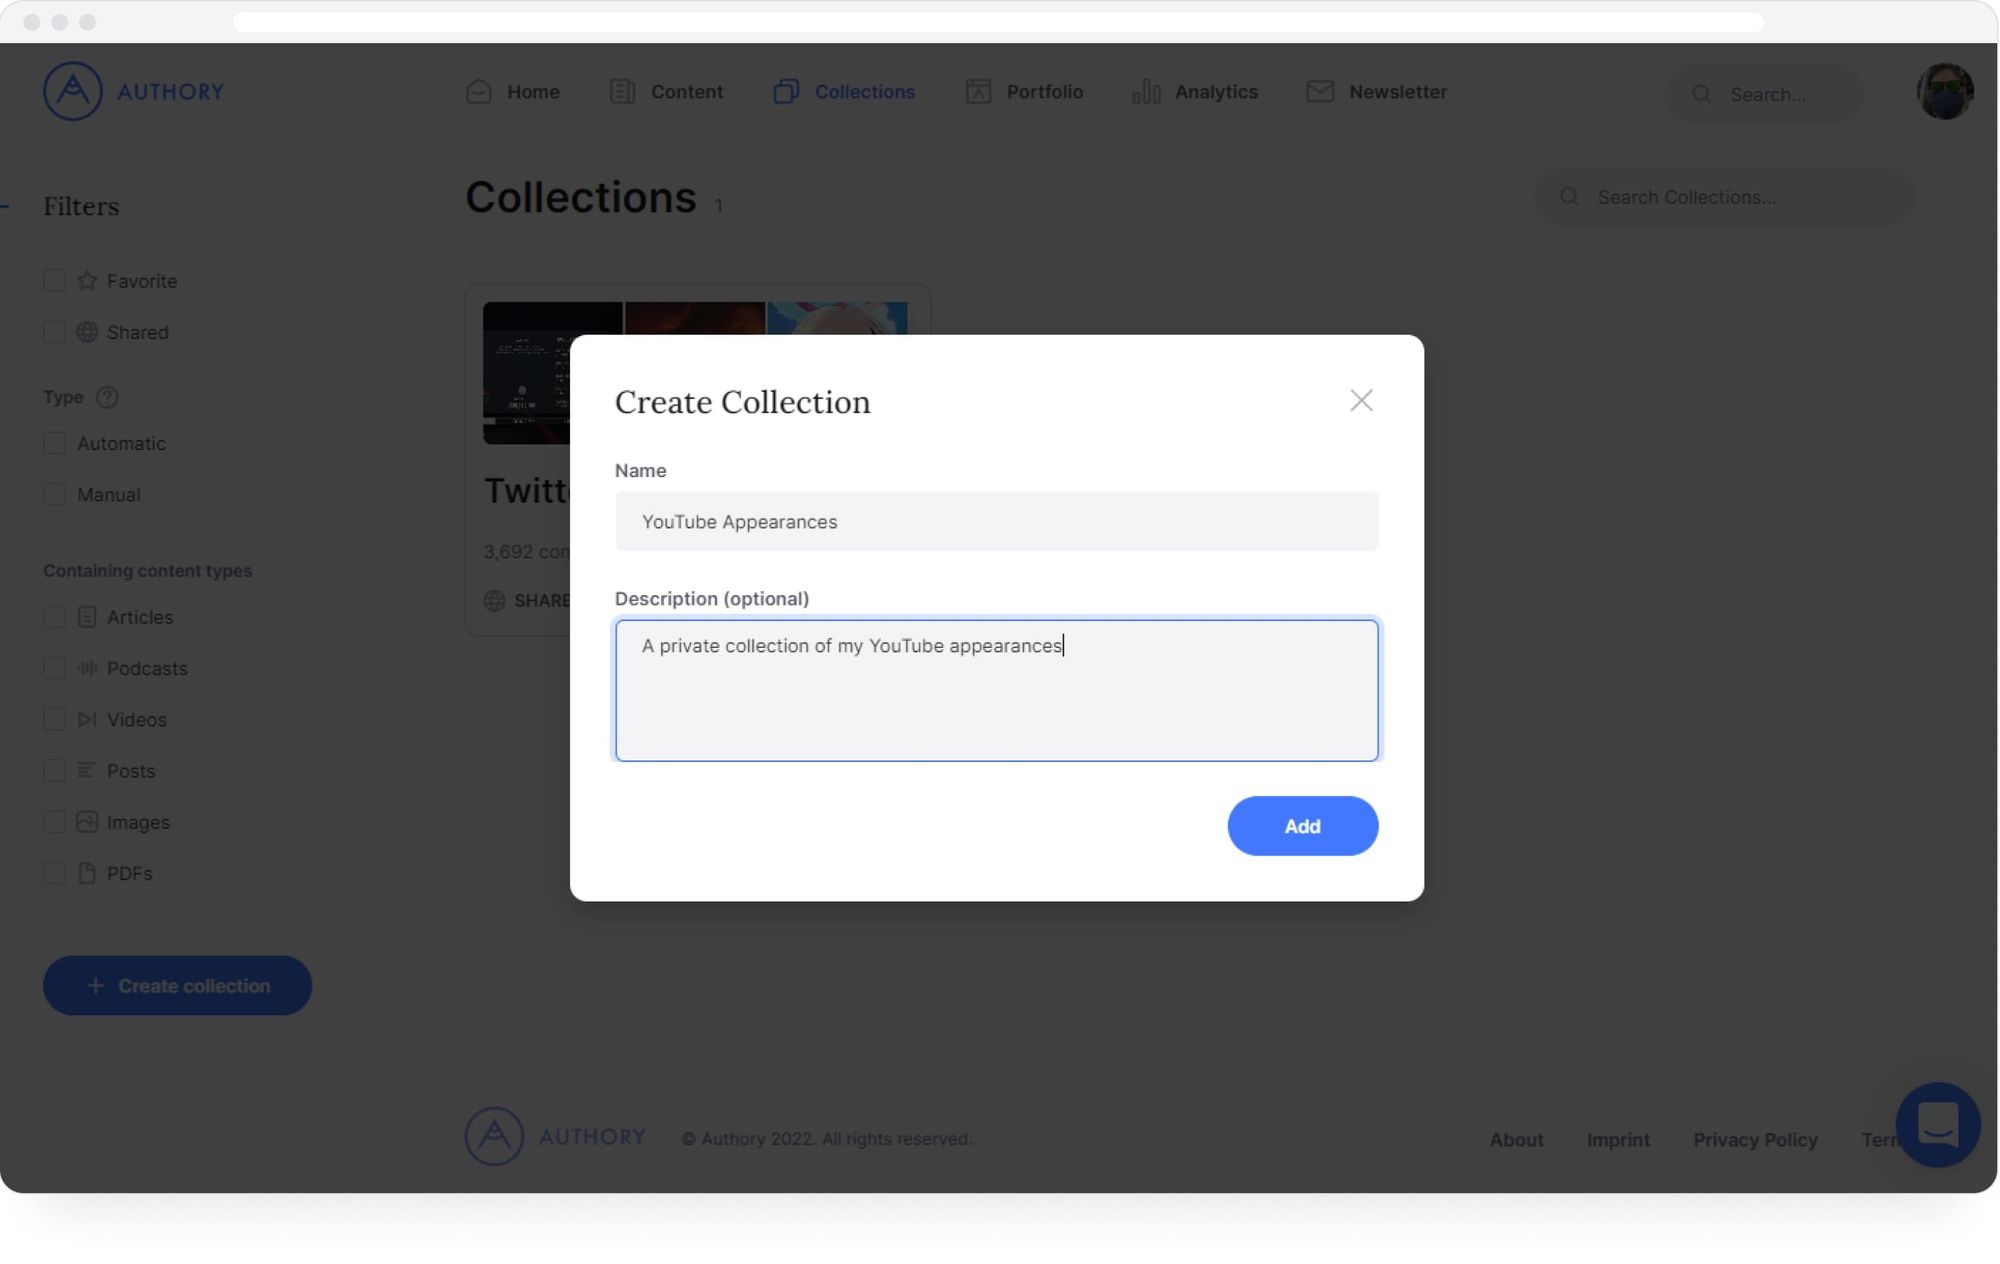Toggle the Favorite filter checkbox
Screen dimensions: 2000x1264
tap(55, 281)
